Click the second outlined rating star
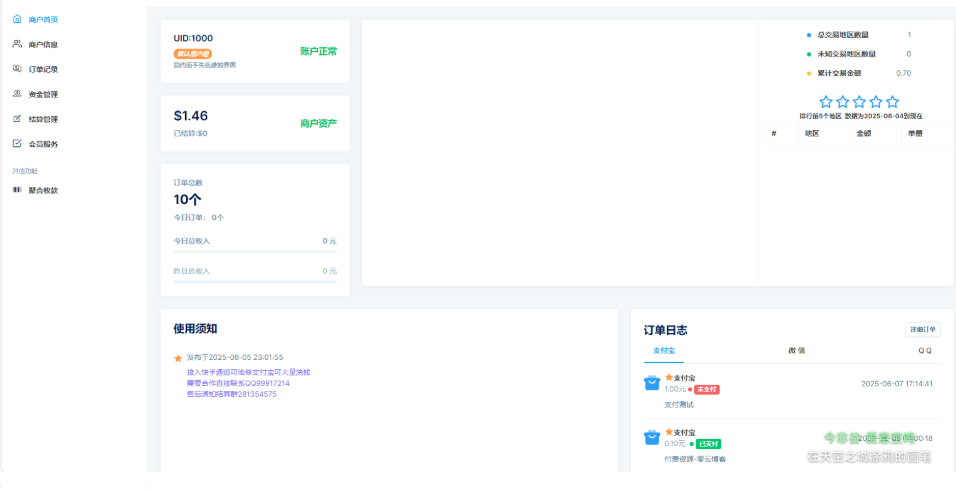Image resolution: width=956 pixels, height=490 pixels. tap(843, 102)
